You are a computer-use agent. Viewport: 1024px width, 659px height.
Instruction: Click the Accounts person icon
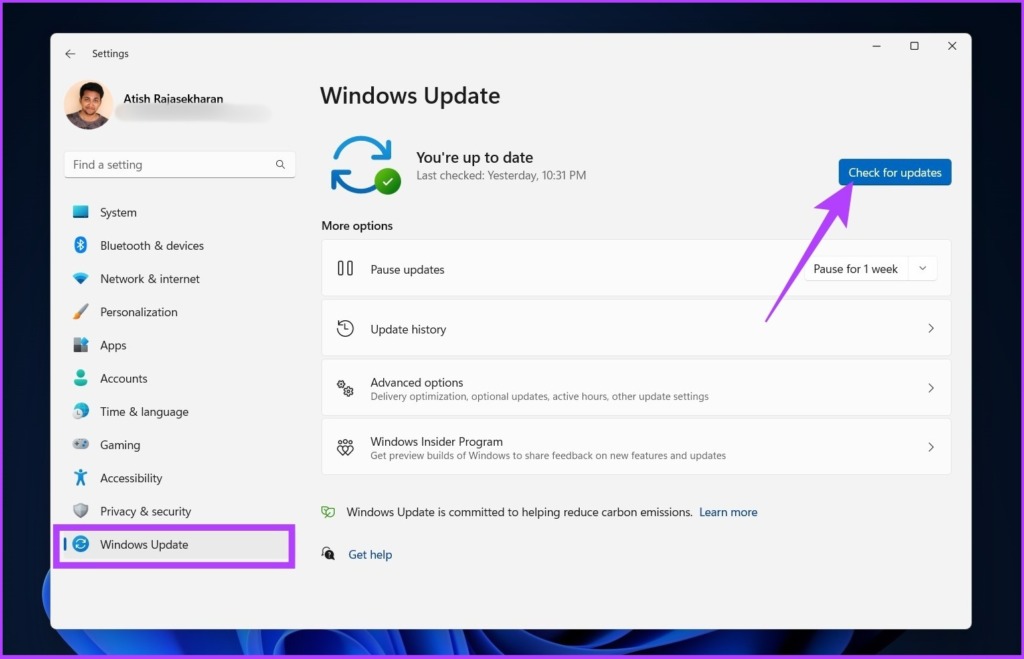coord(80,378)
